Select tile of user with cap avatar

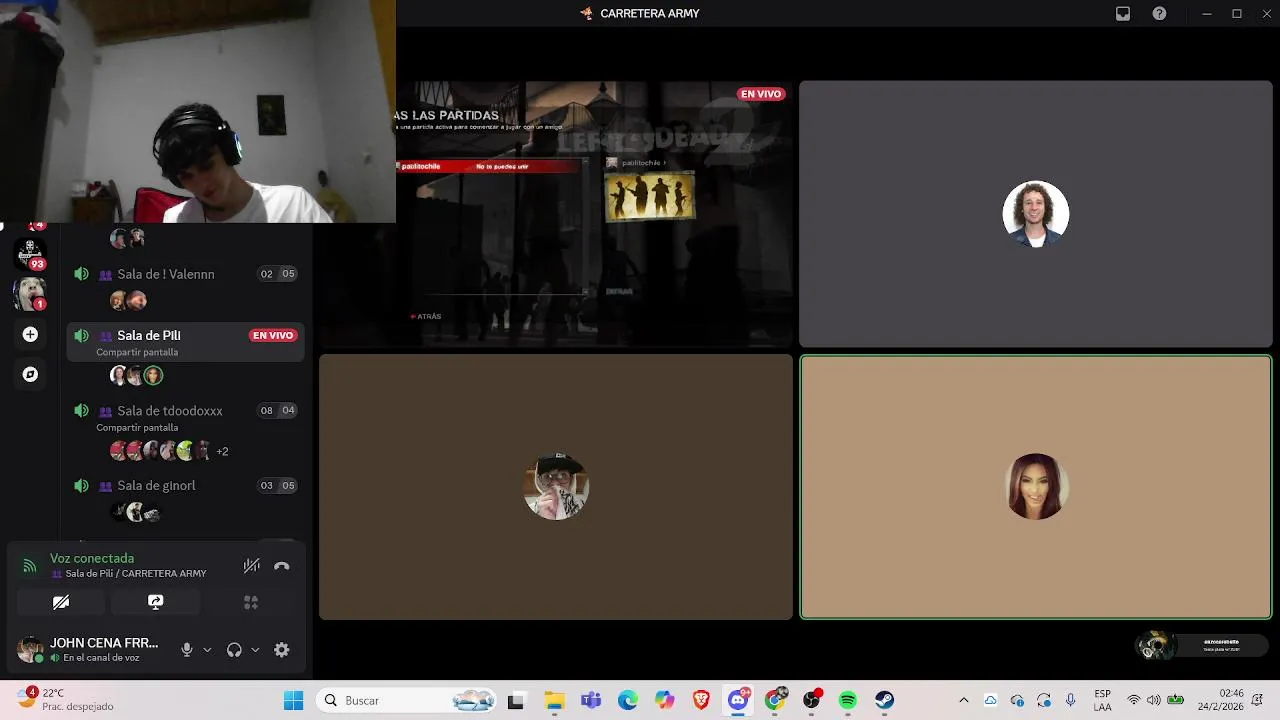(x=556, y=487)
